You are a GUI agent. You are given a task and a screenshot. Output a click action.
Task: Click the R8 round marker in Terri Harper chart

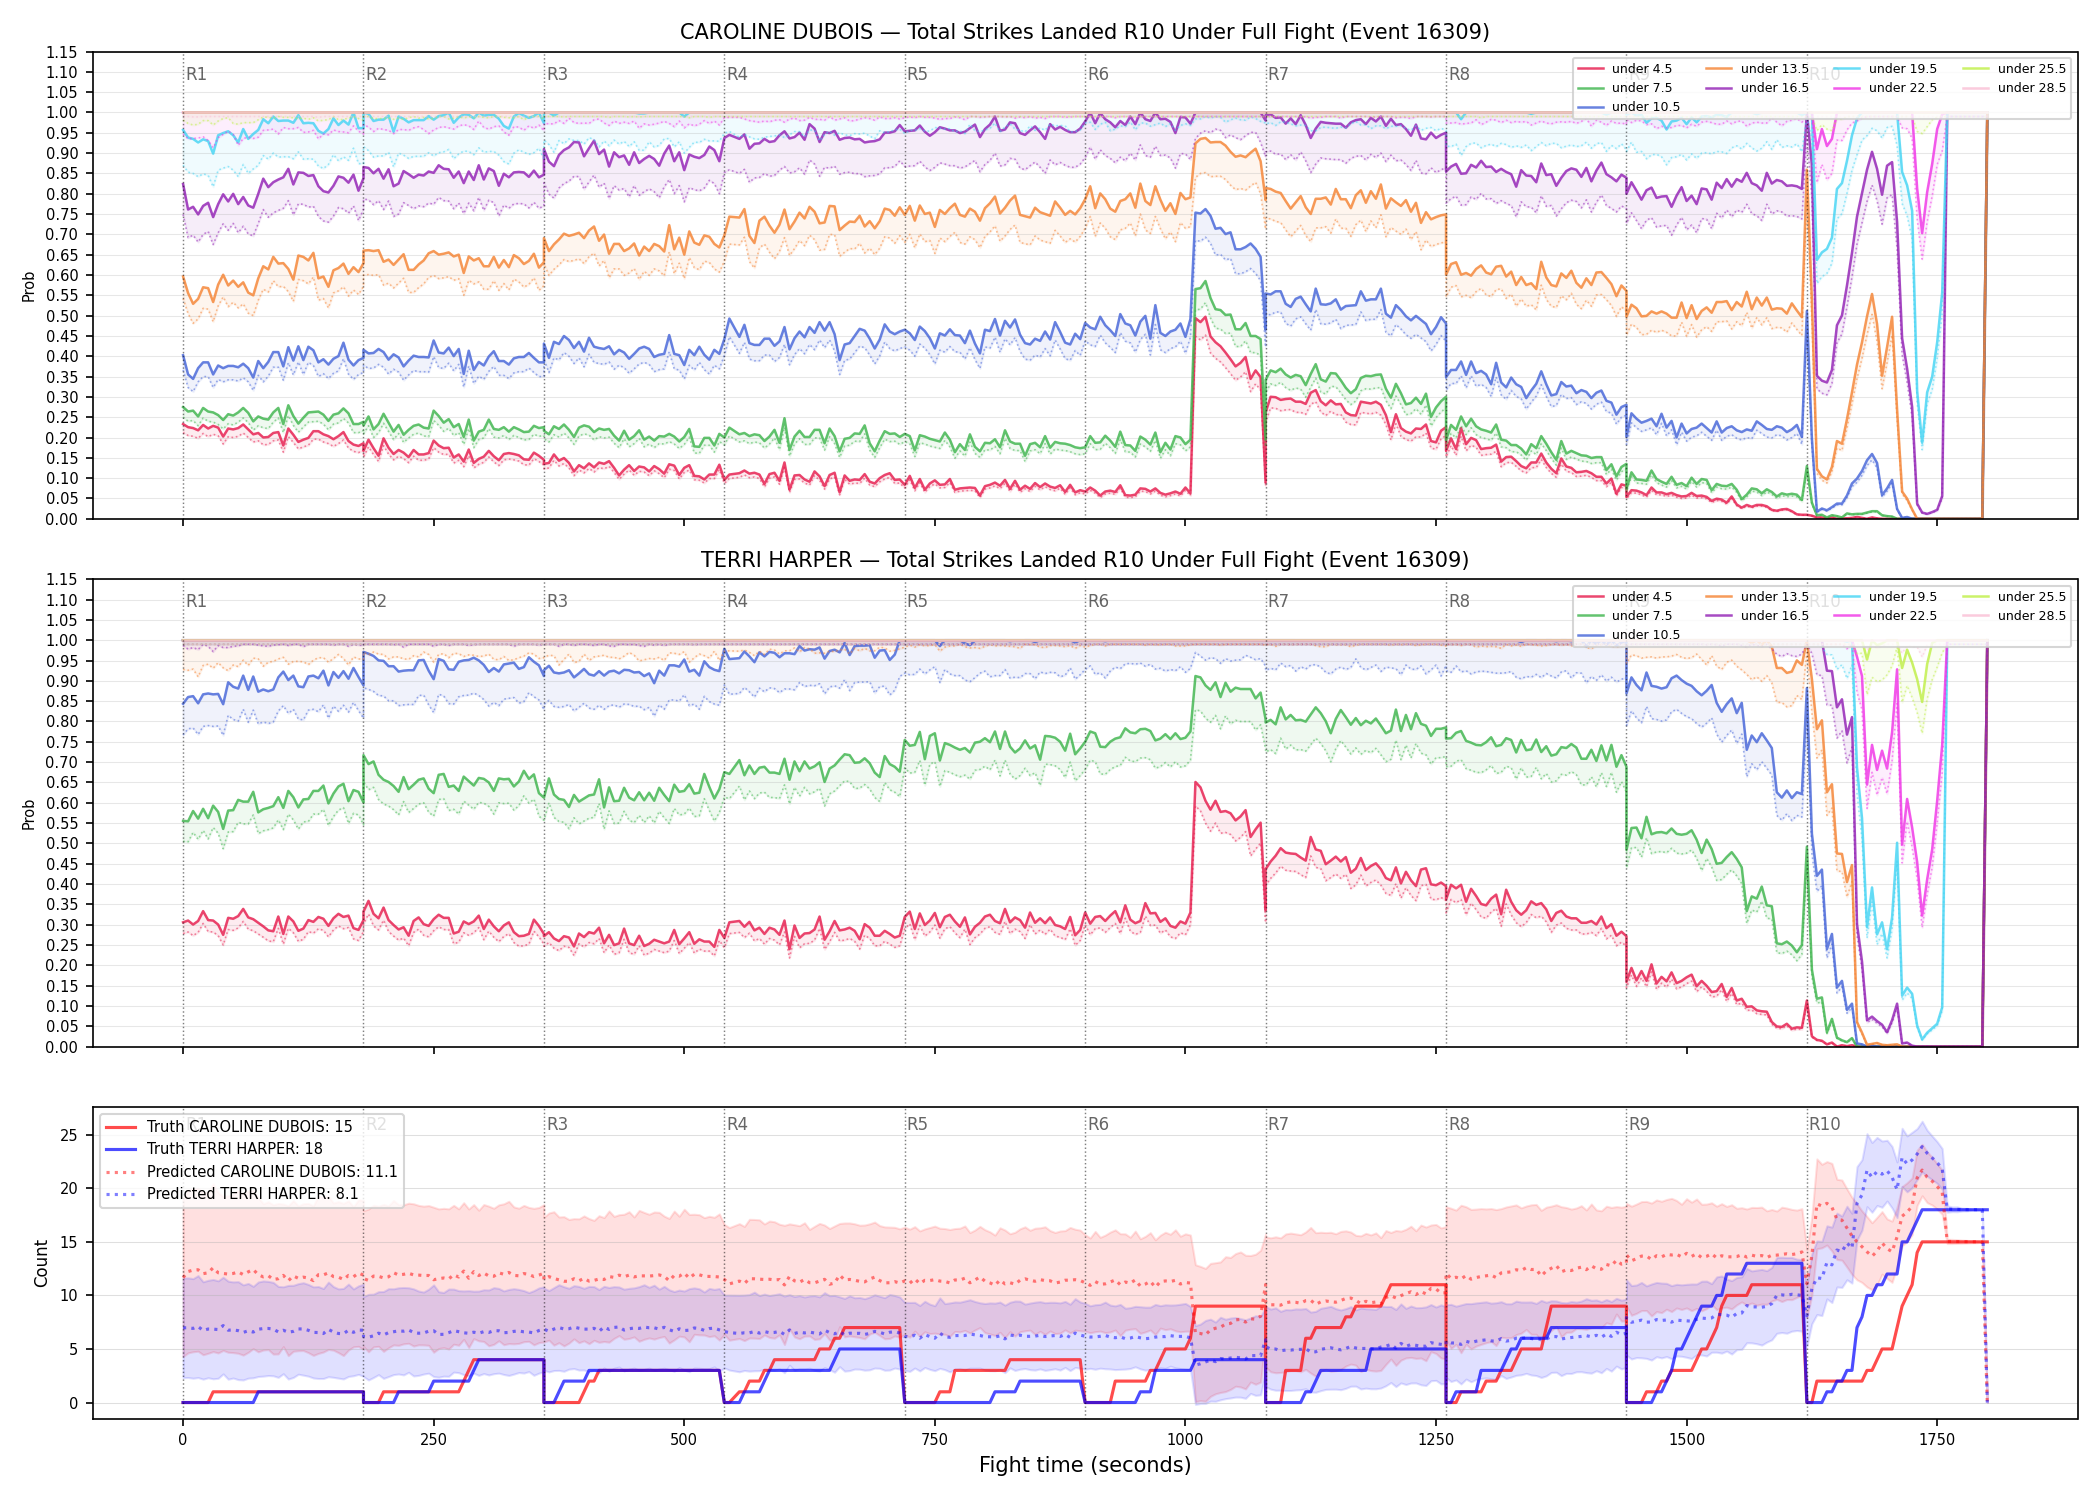(x=1459, y=601)
